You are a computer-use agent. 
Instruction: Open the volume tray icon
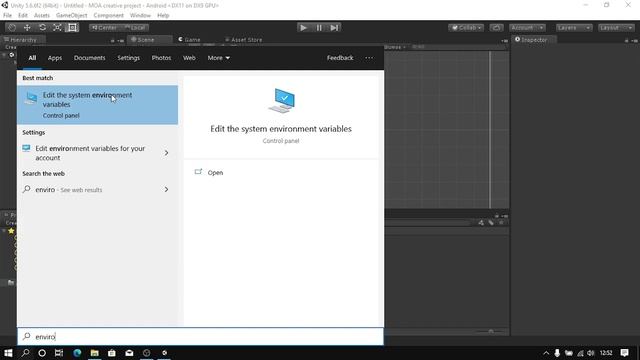[x=591, y=353]
